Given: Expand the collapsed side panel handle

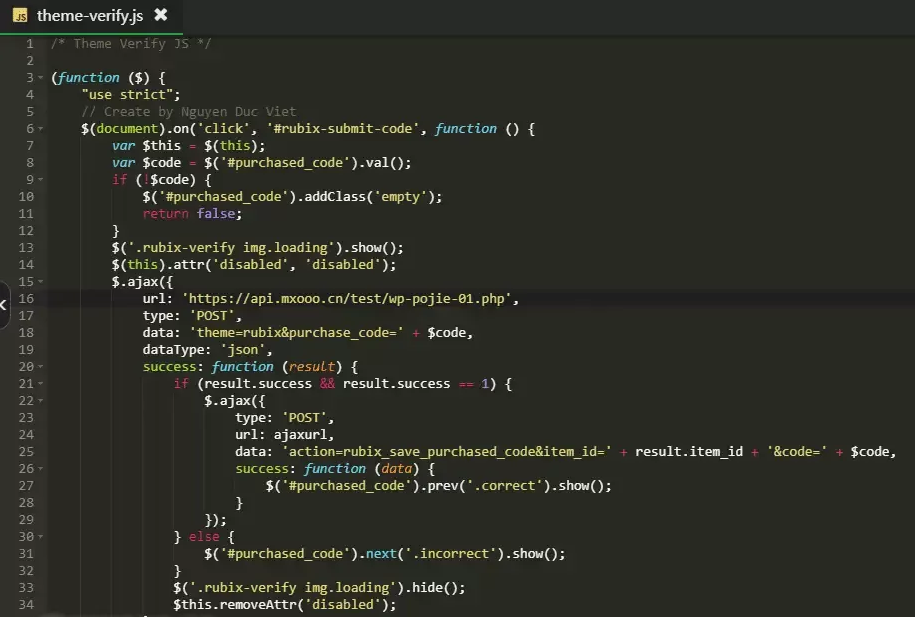Looking at the screenshot, I should coord(3,305).
